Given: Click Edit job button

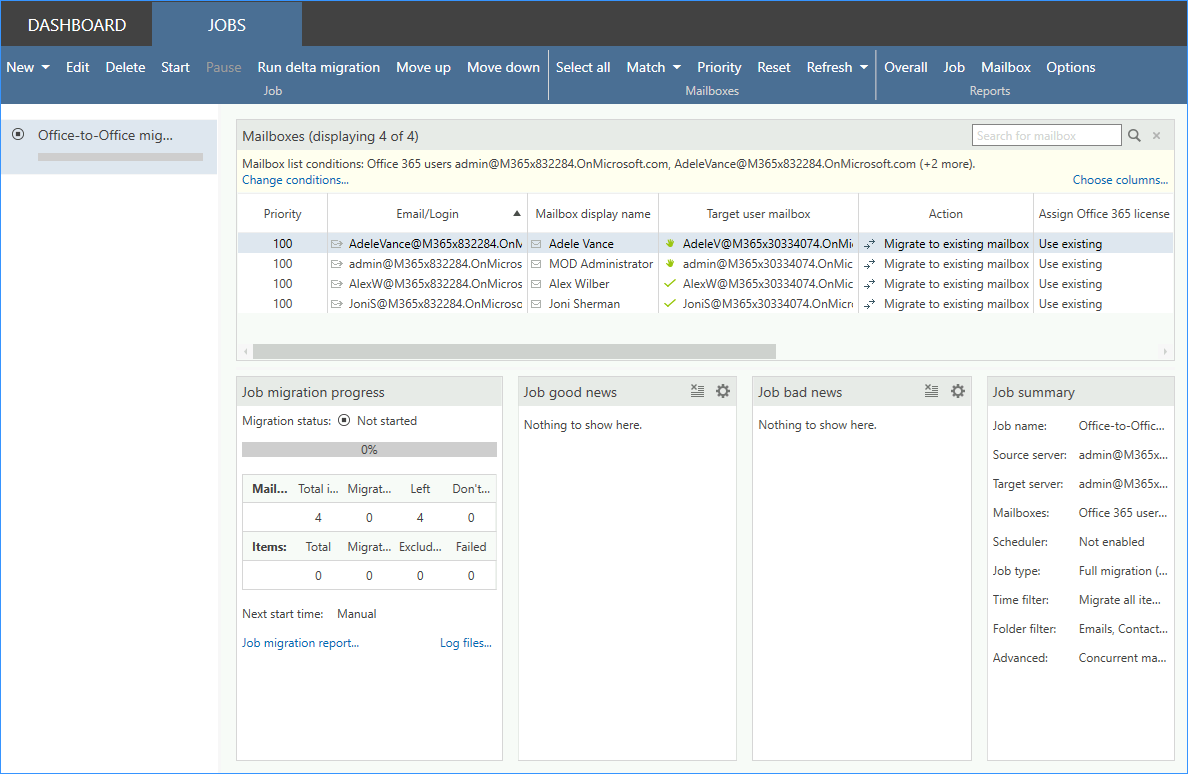Looking at the screenshot, I should (77, 67).
